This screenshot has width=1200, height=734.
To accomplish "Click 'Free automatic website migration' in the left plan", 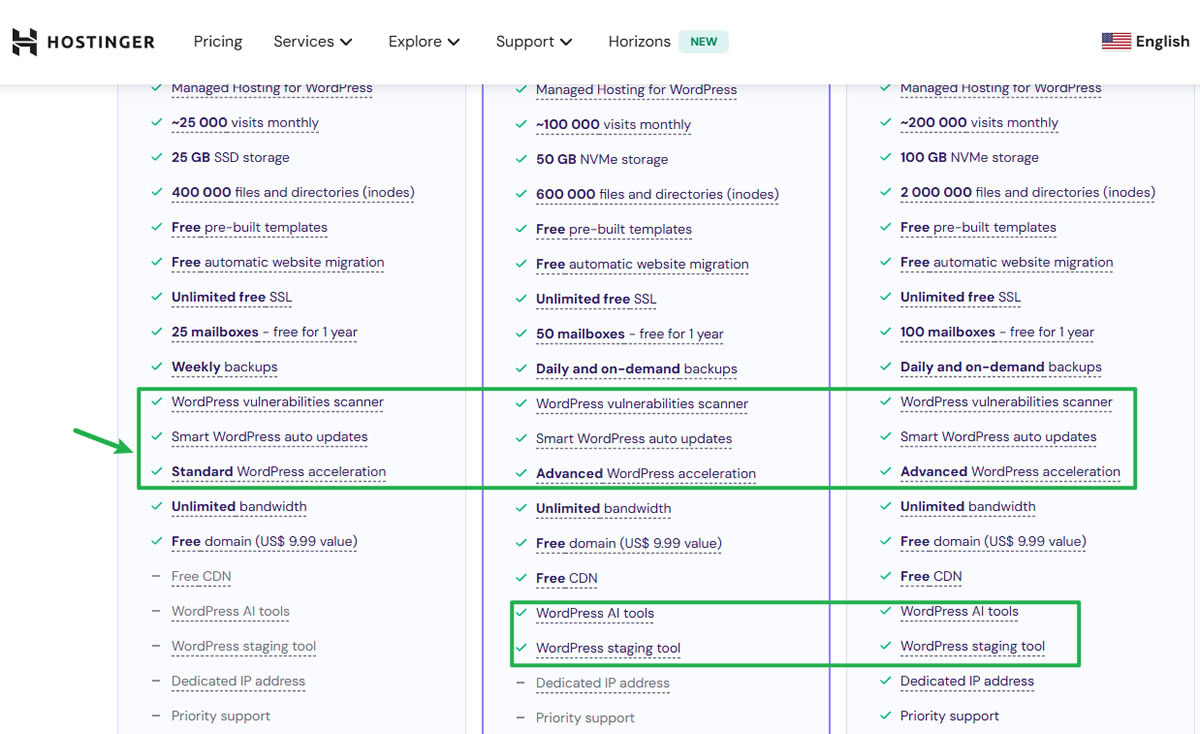I will pyautogui.click(x=278, y=263).
